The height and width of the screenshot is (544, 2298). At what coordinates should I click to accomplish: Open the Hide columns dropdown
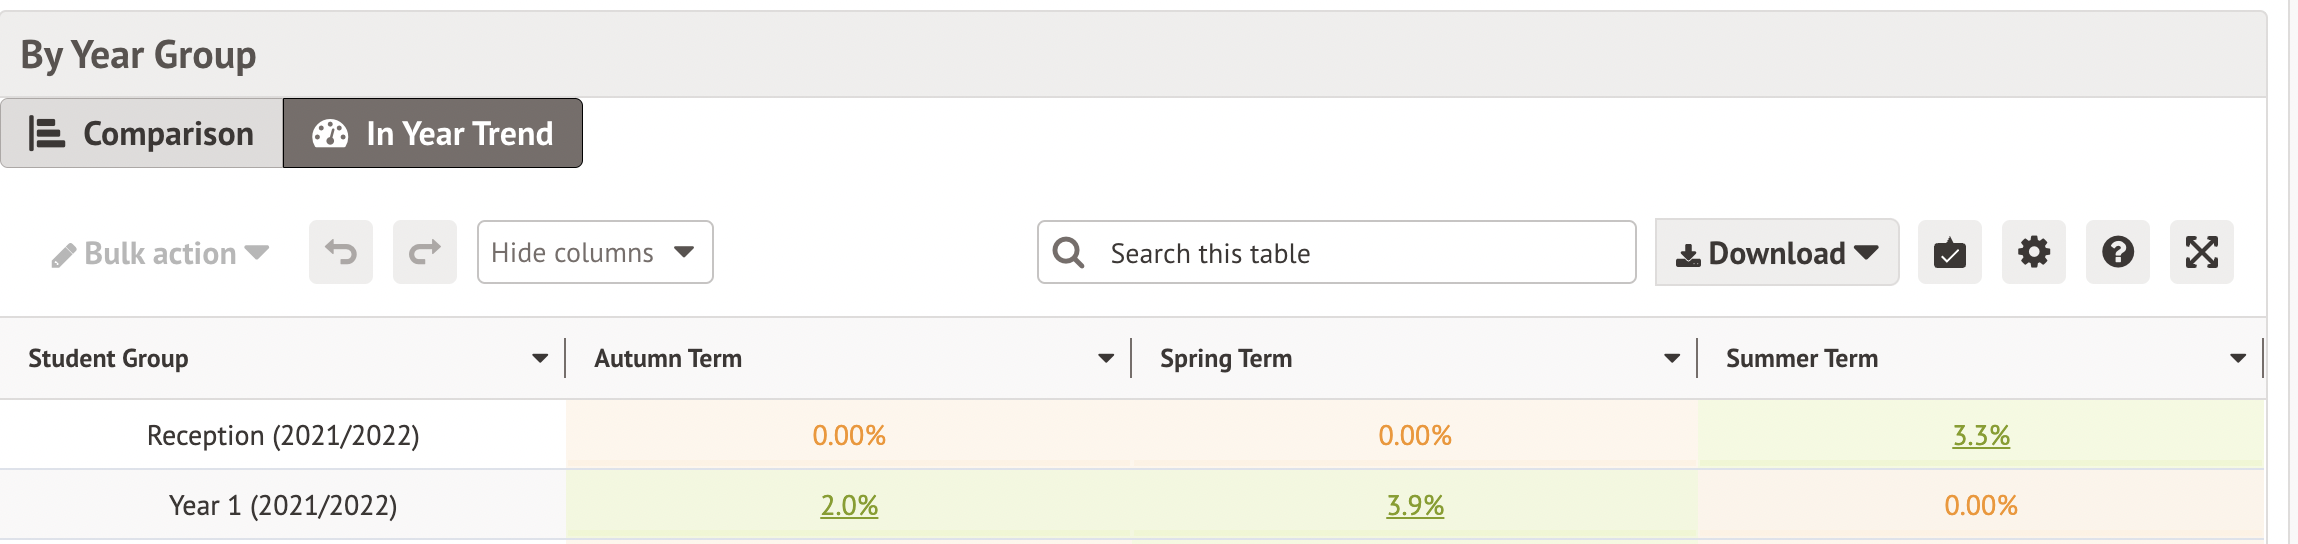pos(595,252)
